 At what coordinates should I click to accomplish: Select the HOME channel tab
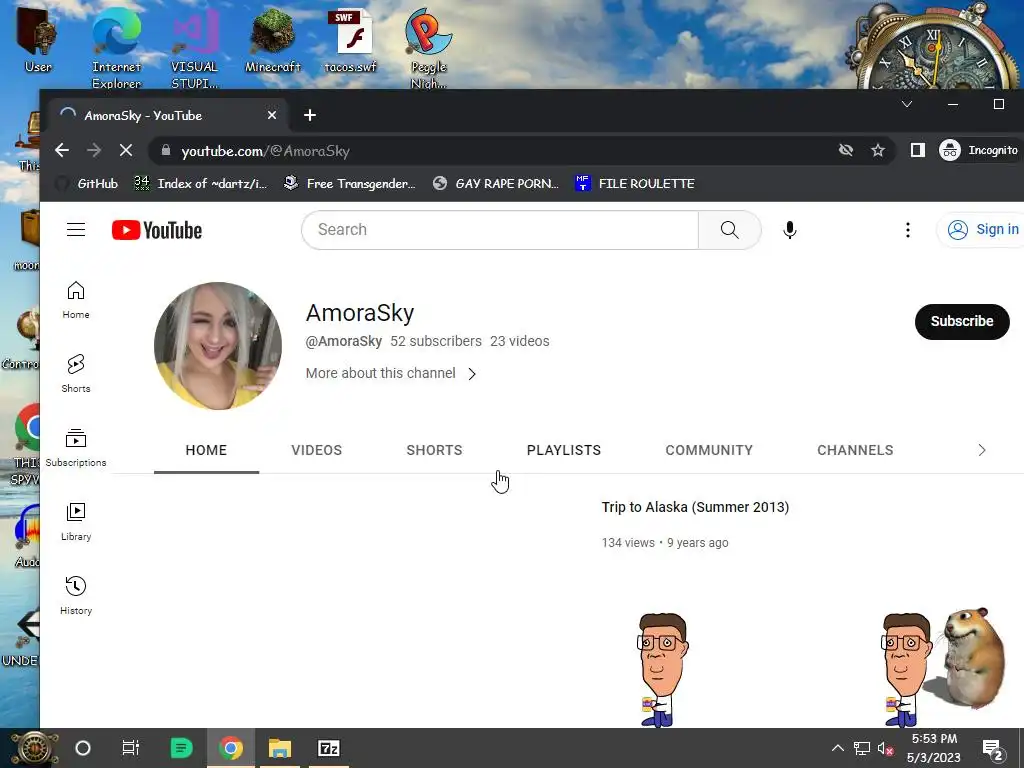tap(206, 450)
